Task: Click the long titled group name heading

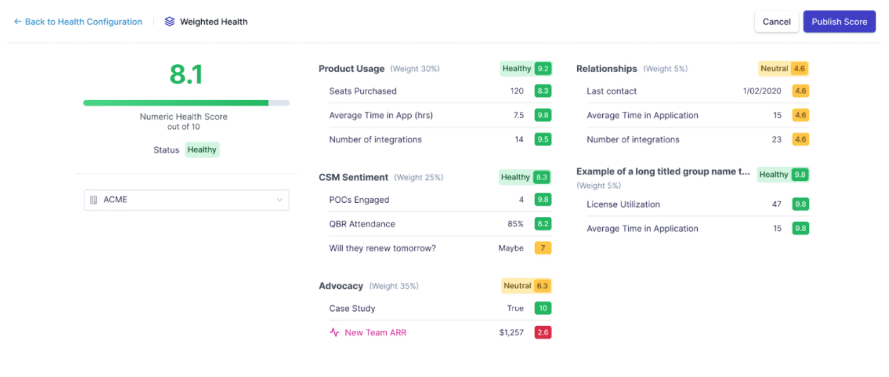Action: [x=663, y=171]
